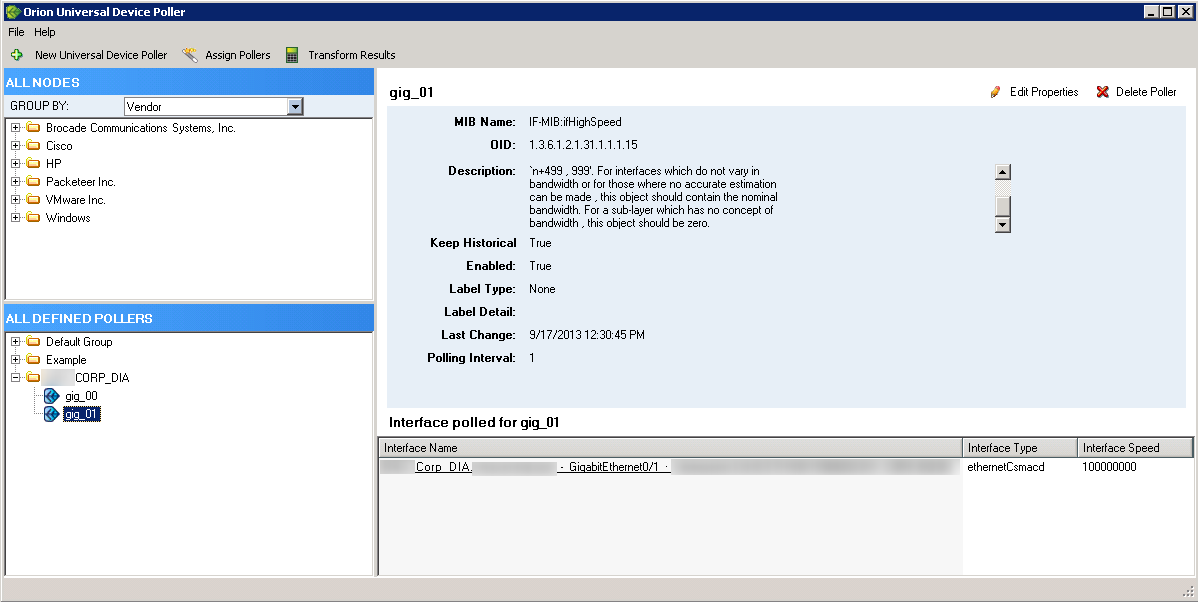Screen dimensions: 1198x602
Task: Click the Cisco folder icon
Action: [x=33, y=145]
